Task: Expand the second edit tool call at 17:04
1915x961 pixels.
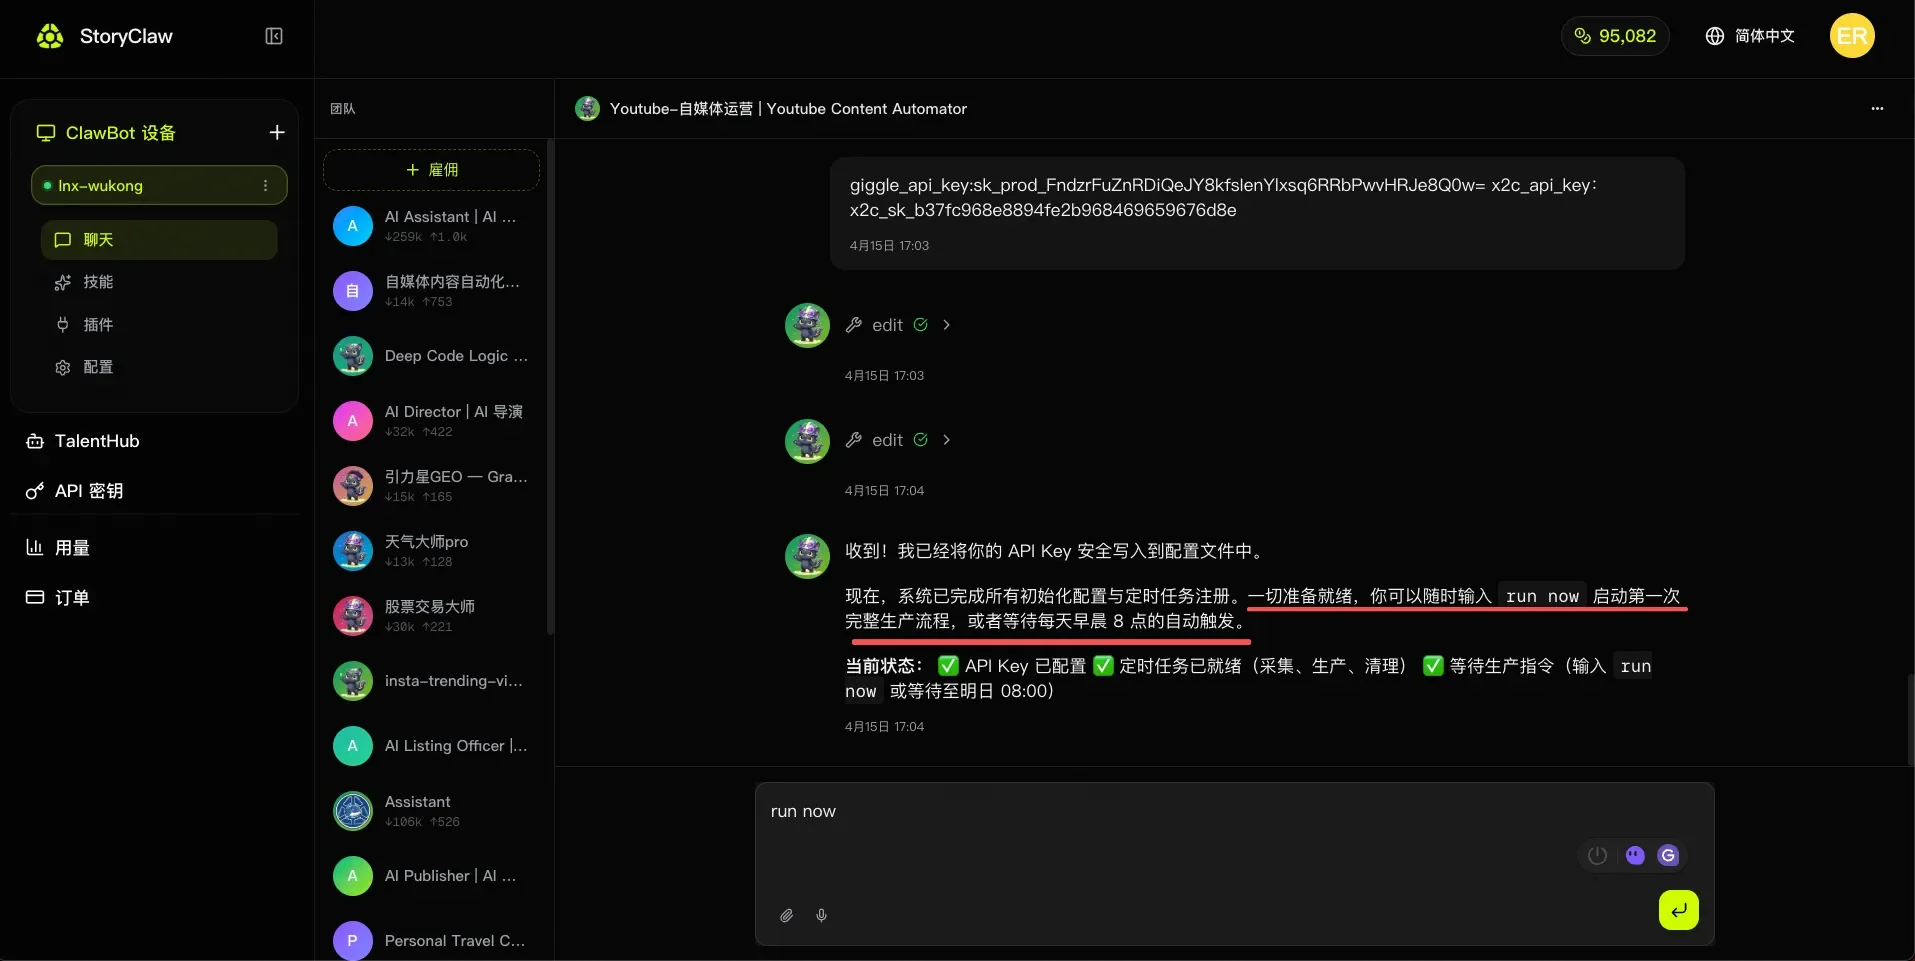Action: click(946, 440)
